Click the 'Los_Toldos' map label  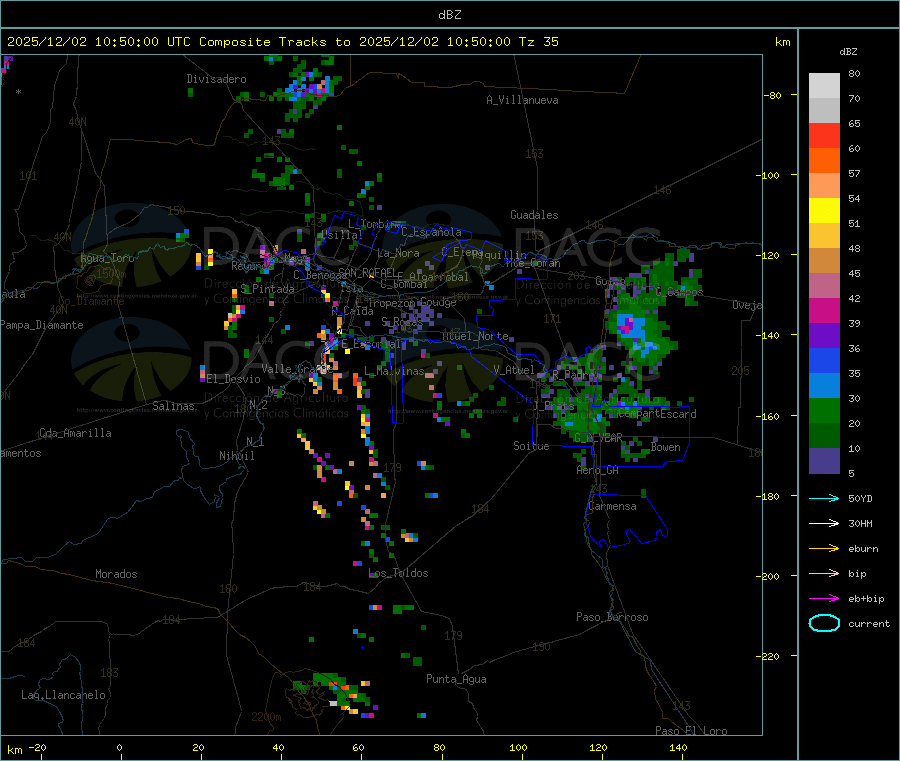pyautogui.click(x=398, y=573)
